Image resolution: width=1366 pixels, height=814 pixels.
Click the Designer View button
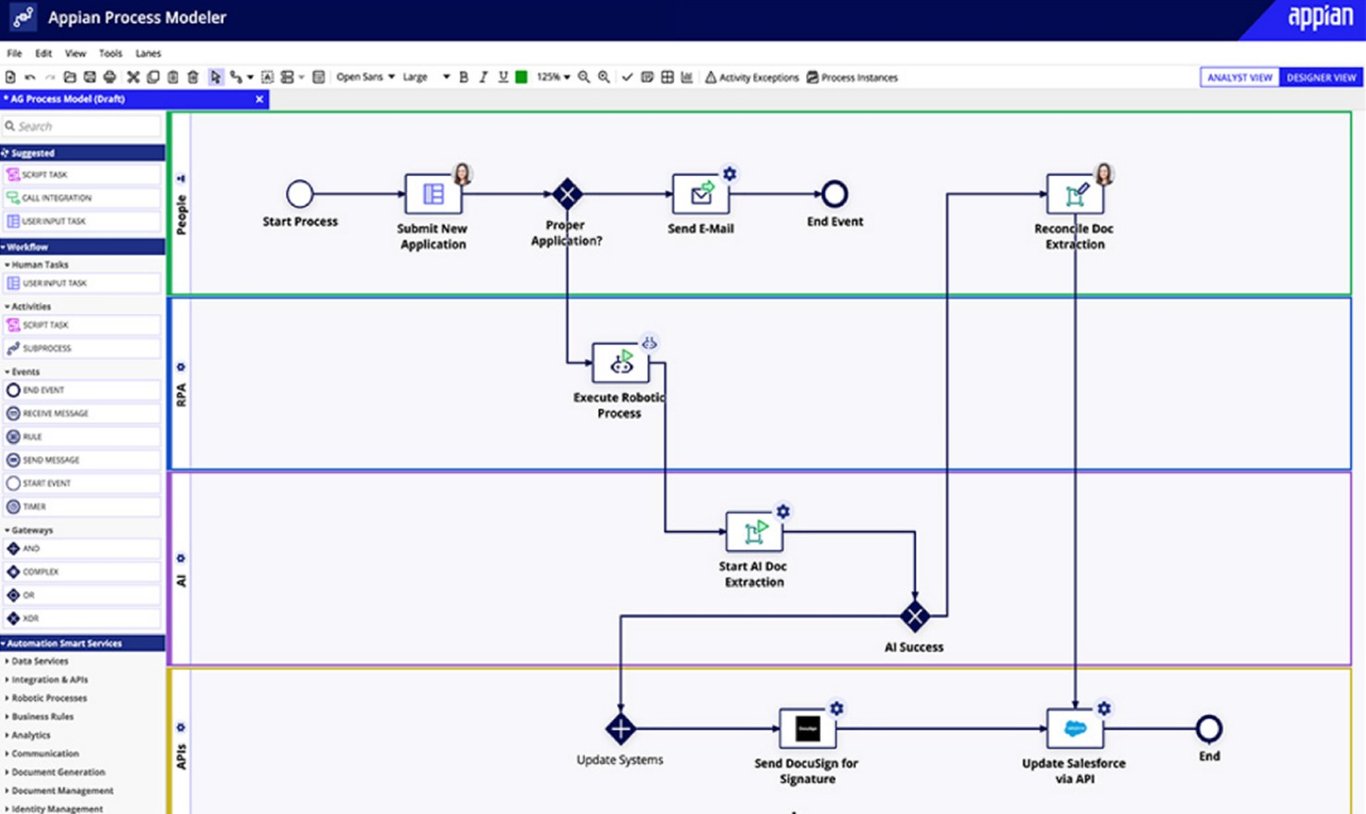coord(1322,77)
